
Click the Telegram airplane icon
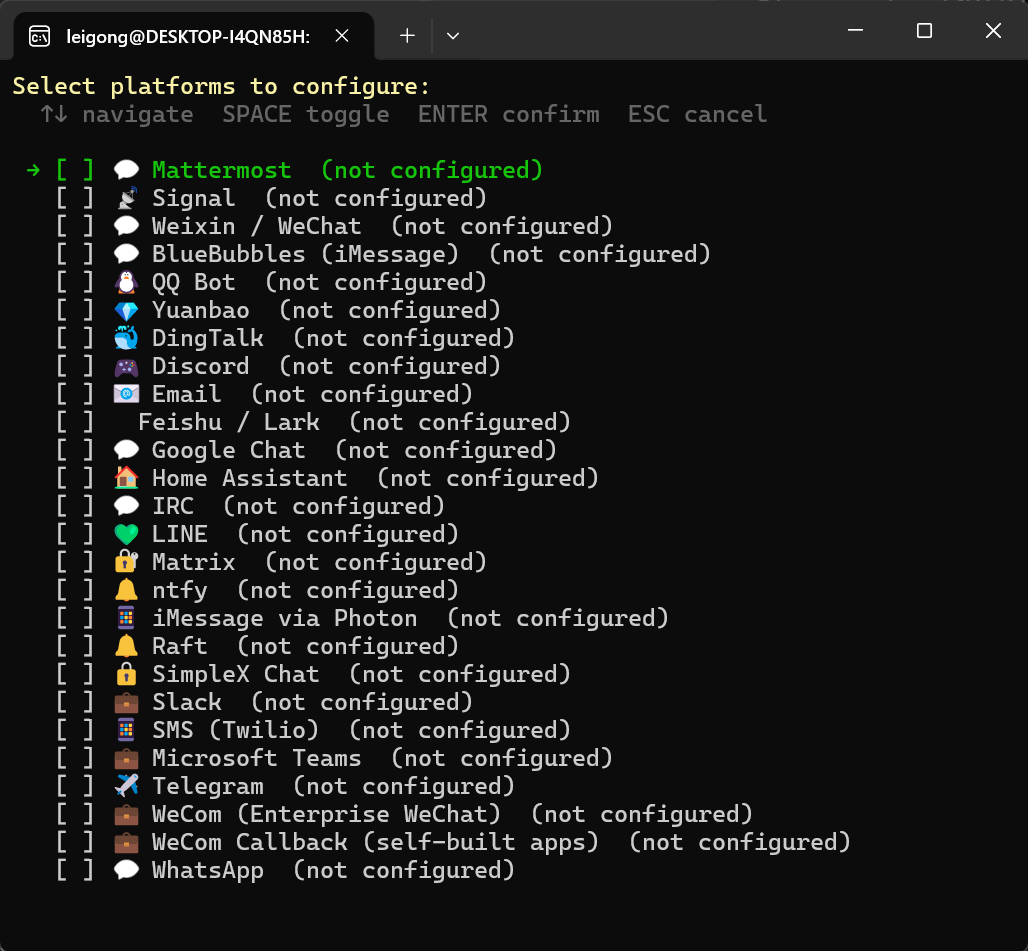tap(127, 786)
